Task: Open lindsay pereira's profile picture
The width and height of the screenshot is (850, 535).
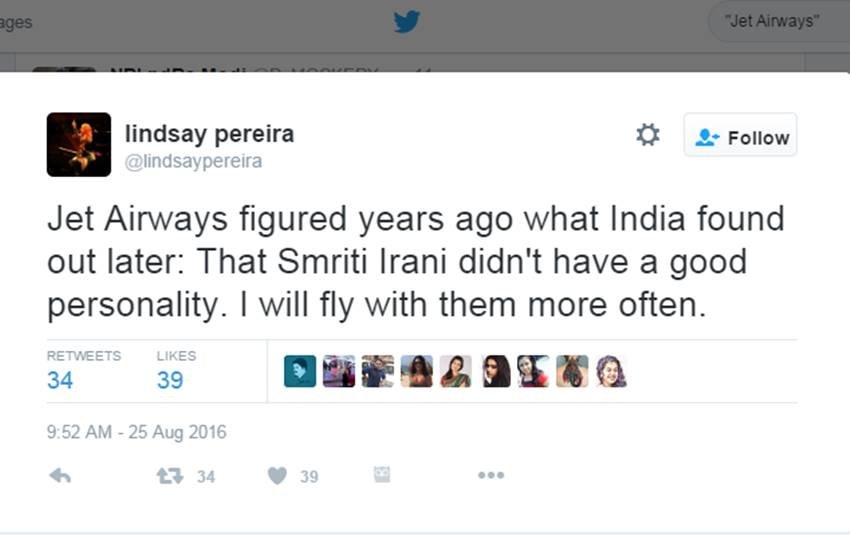Action: pyautogui.click(x=79, y=144)
